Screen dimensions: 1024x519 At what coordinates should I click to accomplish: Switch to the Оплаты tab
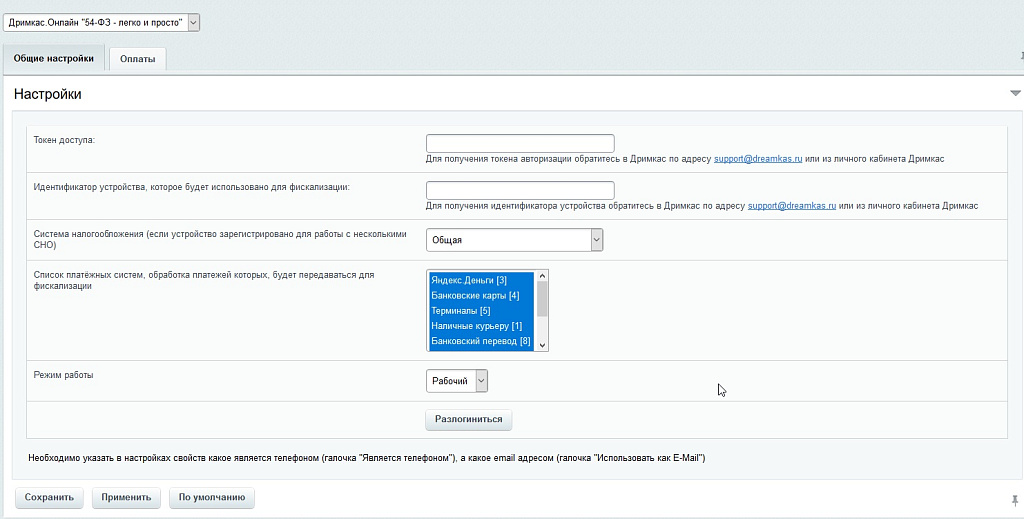tap(137, 60)
